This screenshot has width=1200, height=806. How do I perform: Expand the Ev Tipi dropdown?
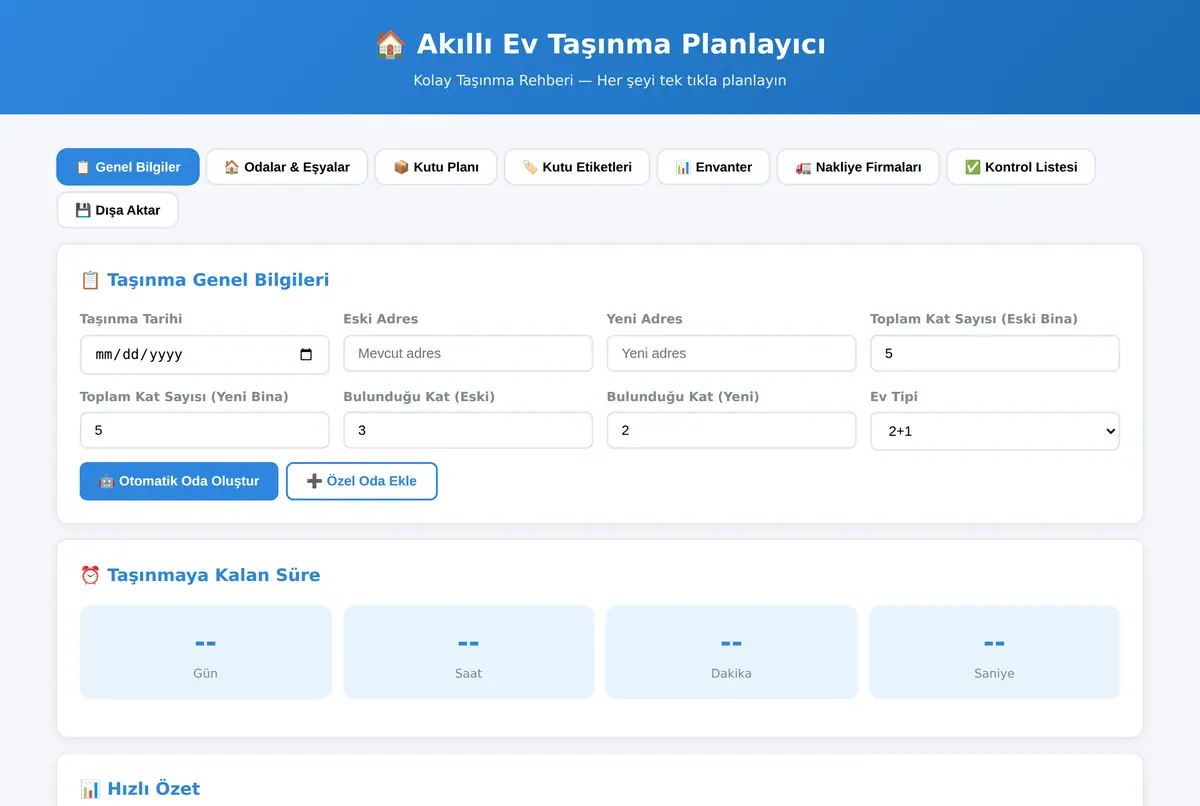(x=995, y=431)
